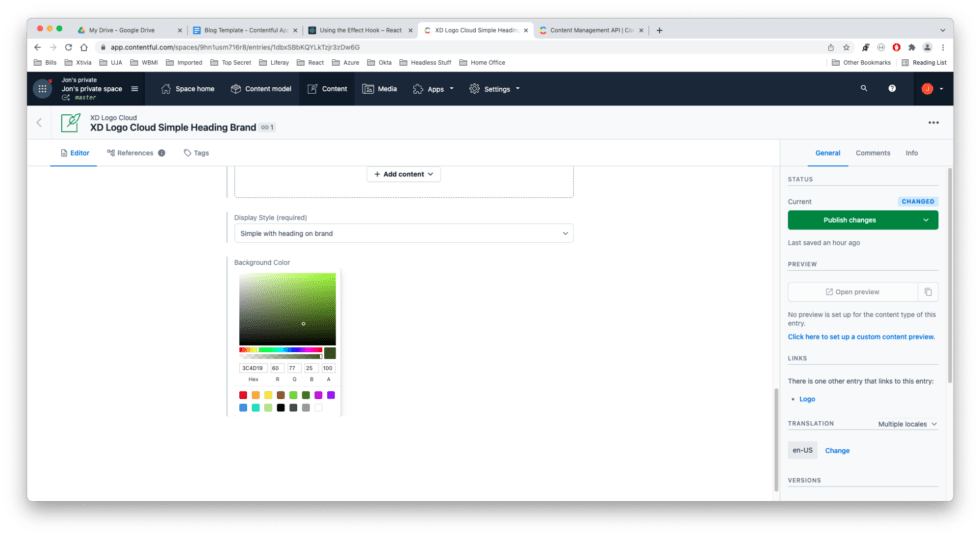The height and width of the screenshot is (537, 980).
Task: Select the bright green preset swatch
Action: tap(293, 395)
